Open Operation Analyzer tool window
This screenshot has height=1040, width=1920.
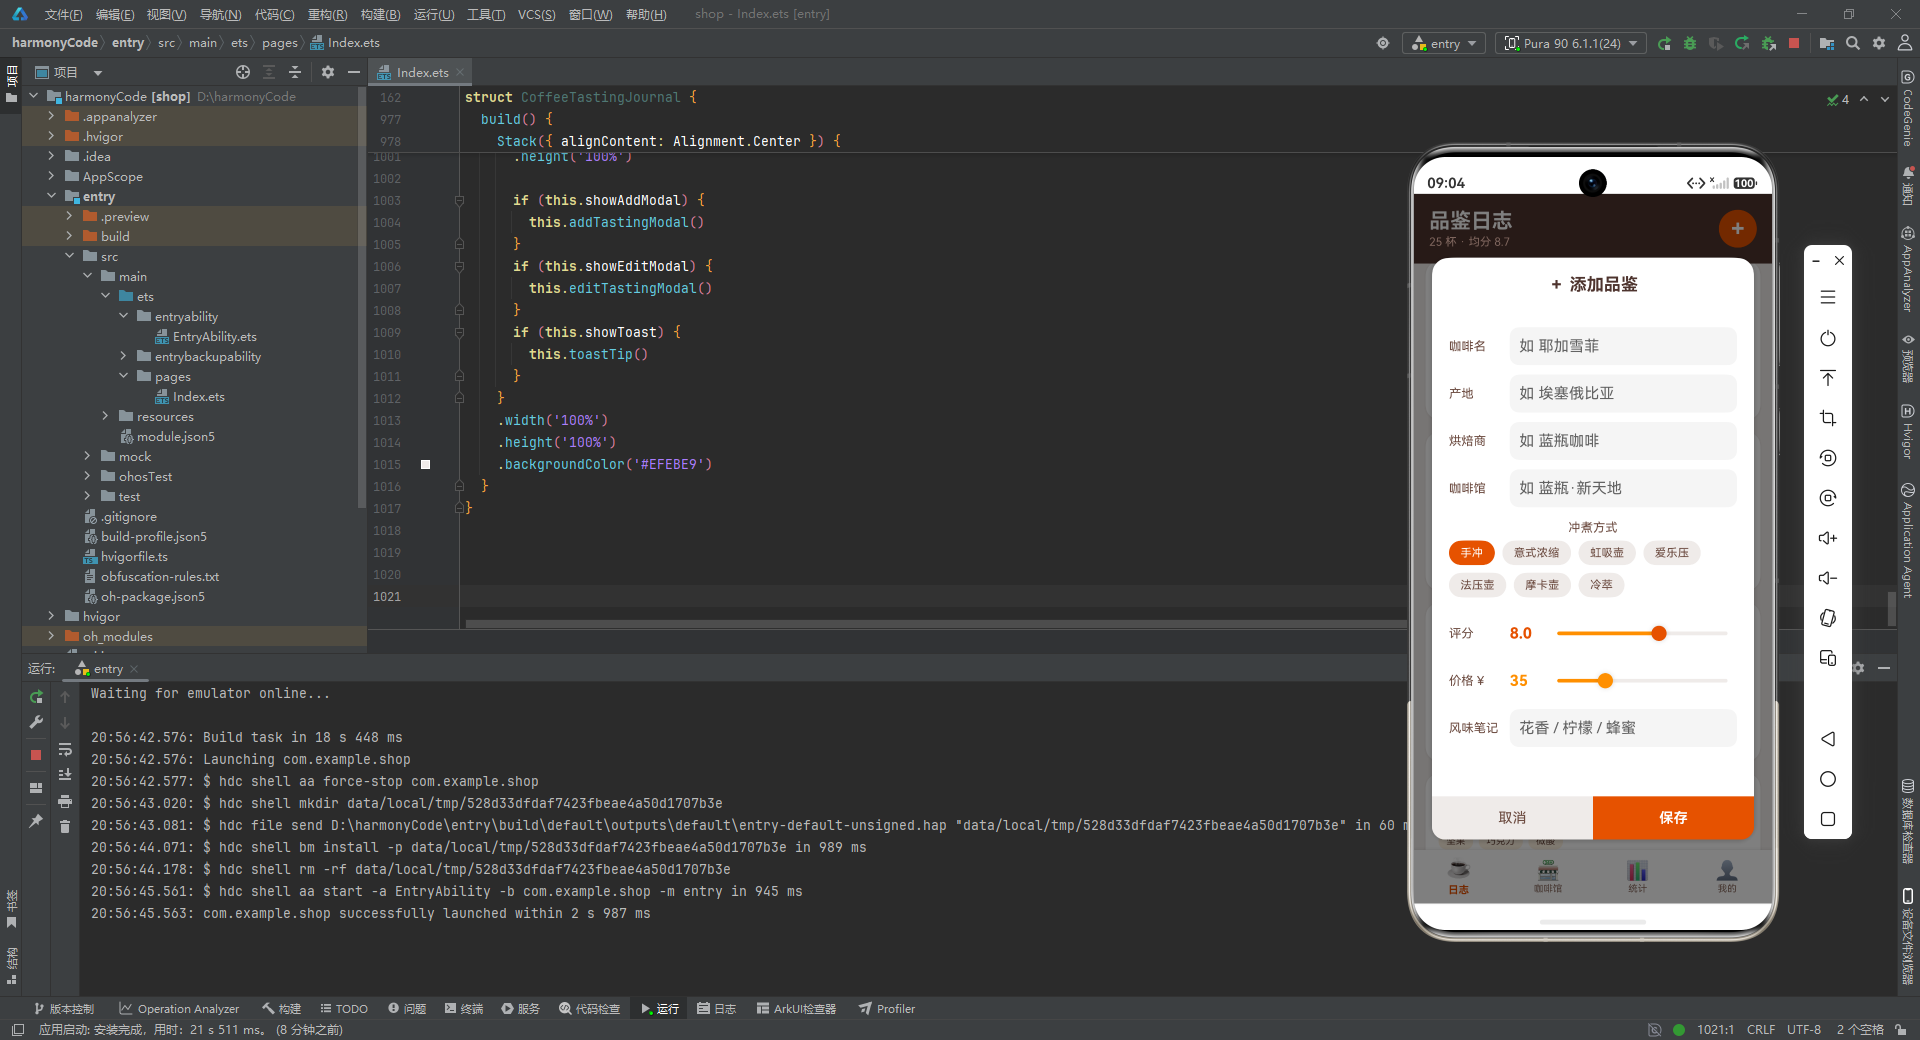coord(179,1008)
